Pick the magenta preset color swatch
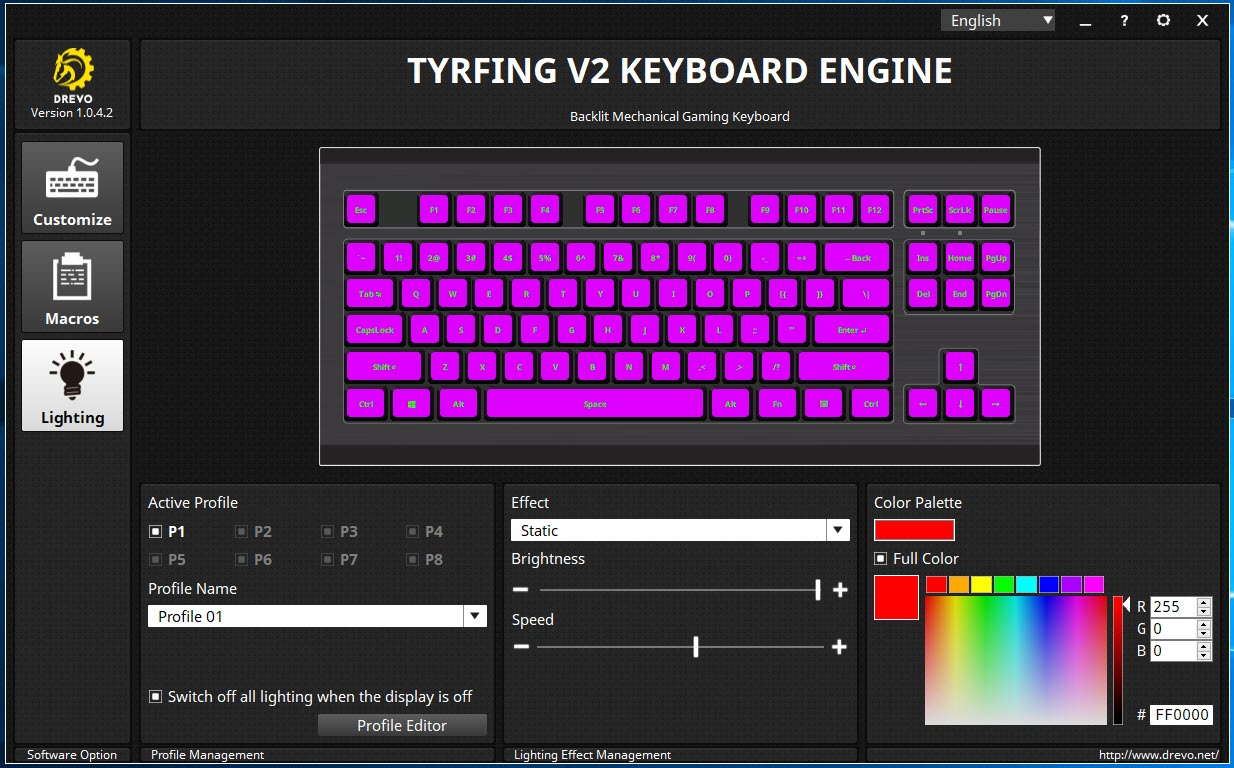The image size is (1234, 768). [x=1094, y=585]
